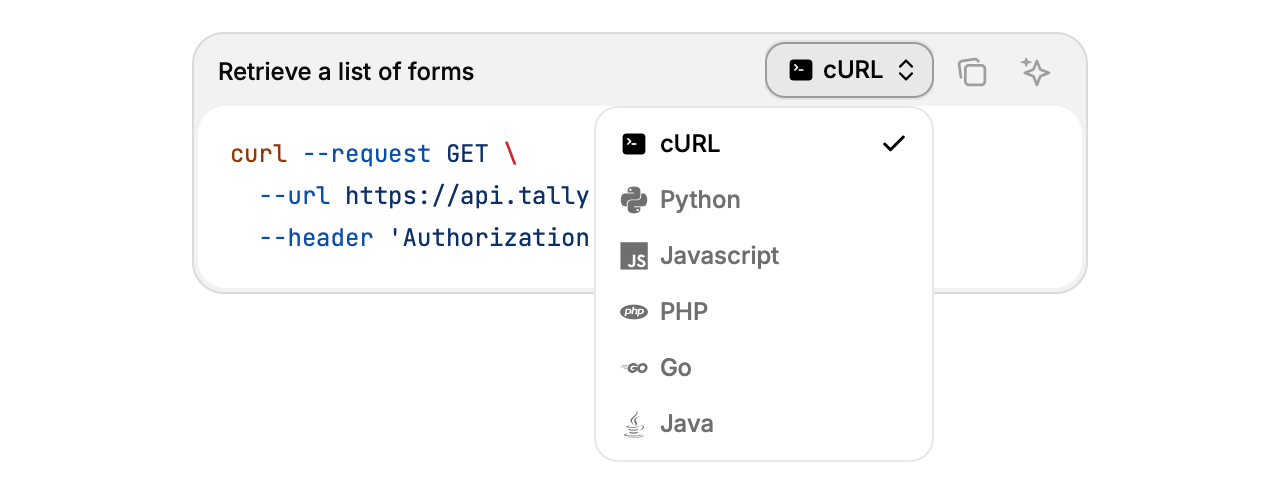Copy the code snippet with copy icon
Viewport: 1280px width, 494px height.
tap(972, 71)
